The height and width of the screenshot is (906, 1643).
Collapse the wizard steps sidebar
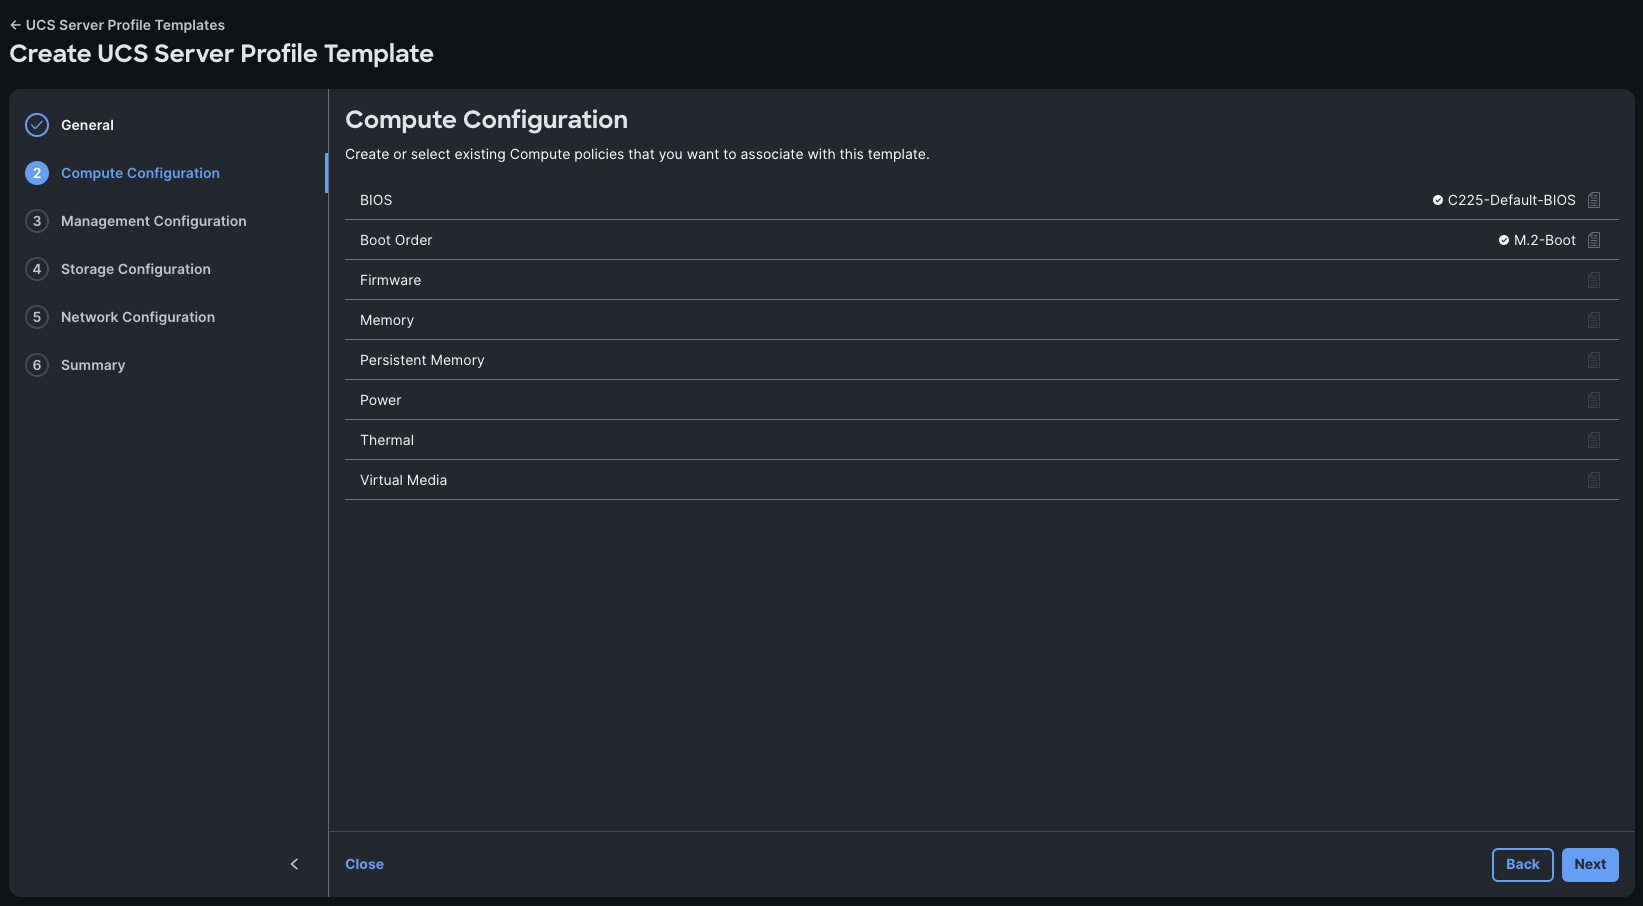[294, 864]
